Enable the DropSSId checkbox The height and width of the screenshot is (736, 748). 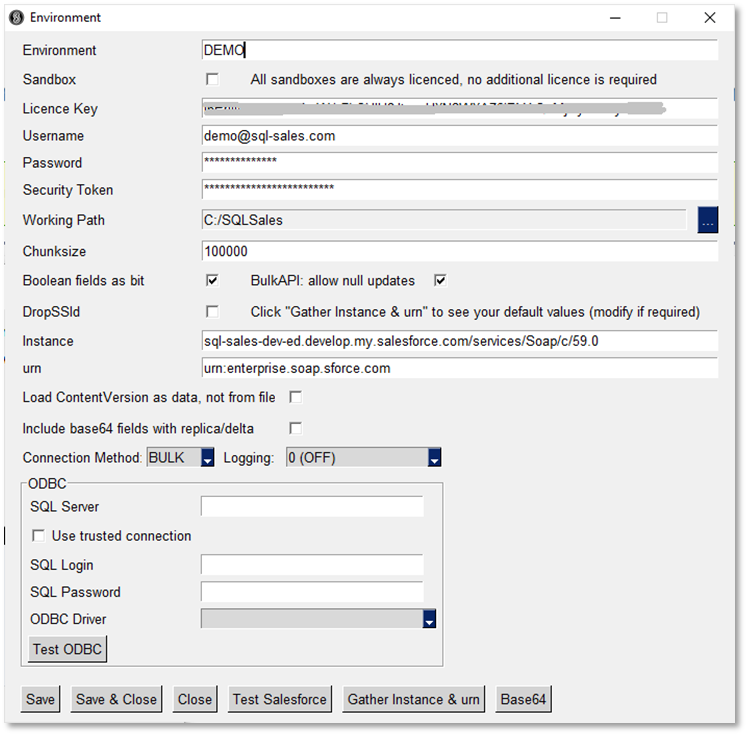pos(212,312)
